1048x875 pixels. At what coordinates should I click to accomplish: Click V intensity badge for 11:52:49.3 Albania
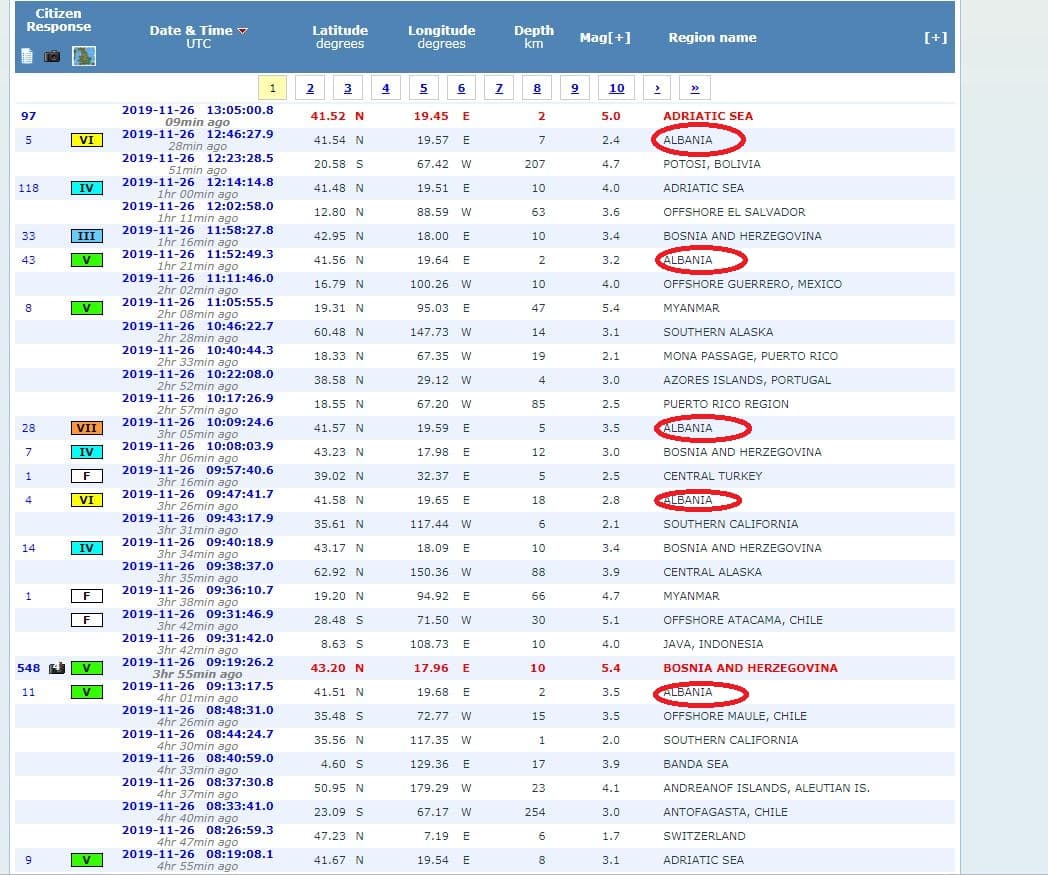point(87,260)
